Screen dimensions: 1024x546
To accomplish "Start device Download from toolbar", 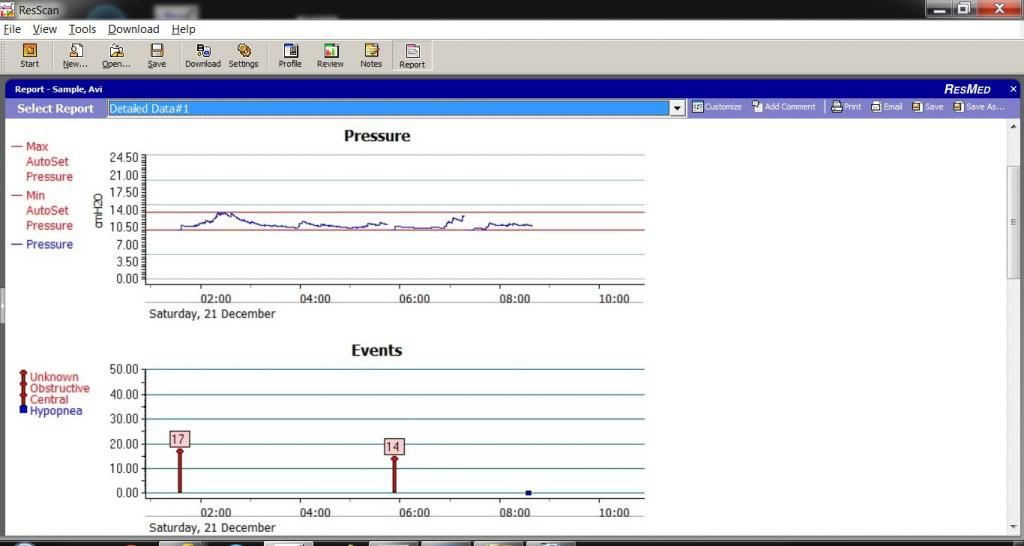I will [203, 56].
